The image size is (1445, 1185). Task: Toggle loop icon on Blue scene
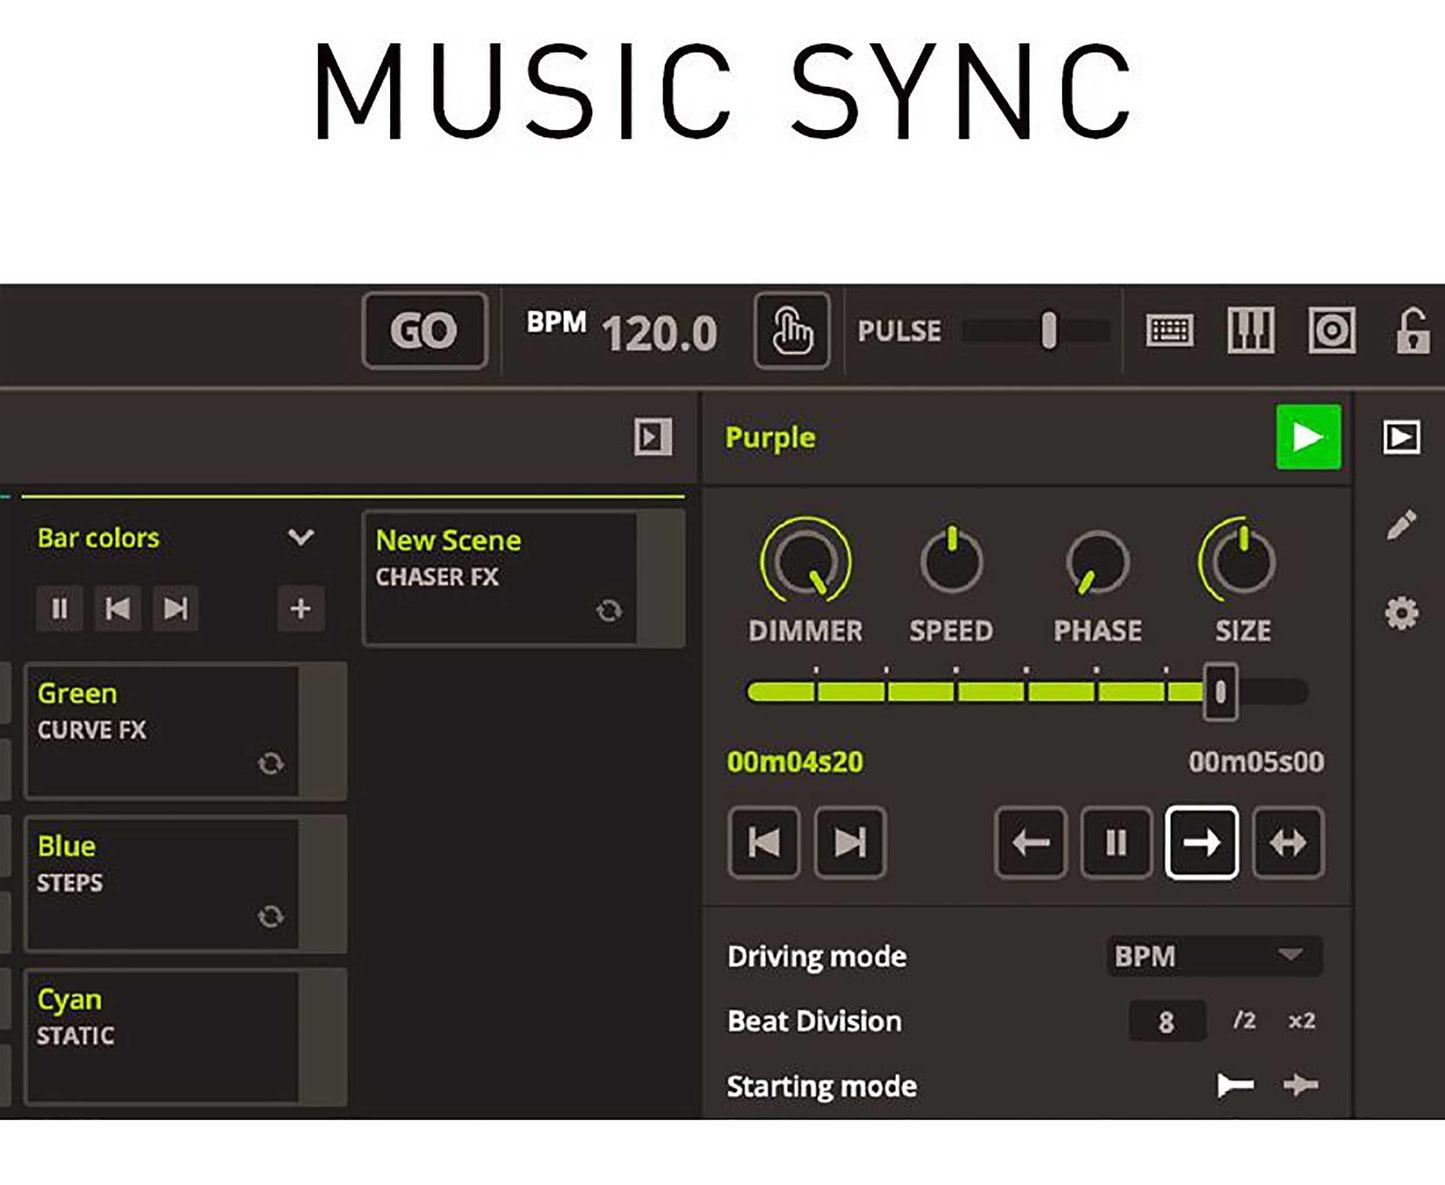270,916
